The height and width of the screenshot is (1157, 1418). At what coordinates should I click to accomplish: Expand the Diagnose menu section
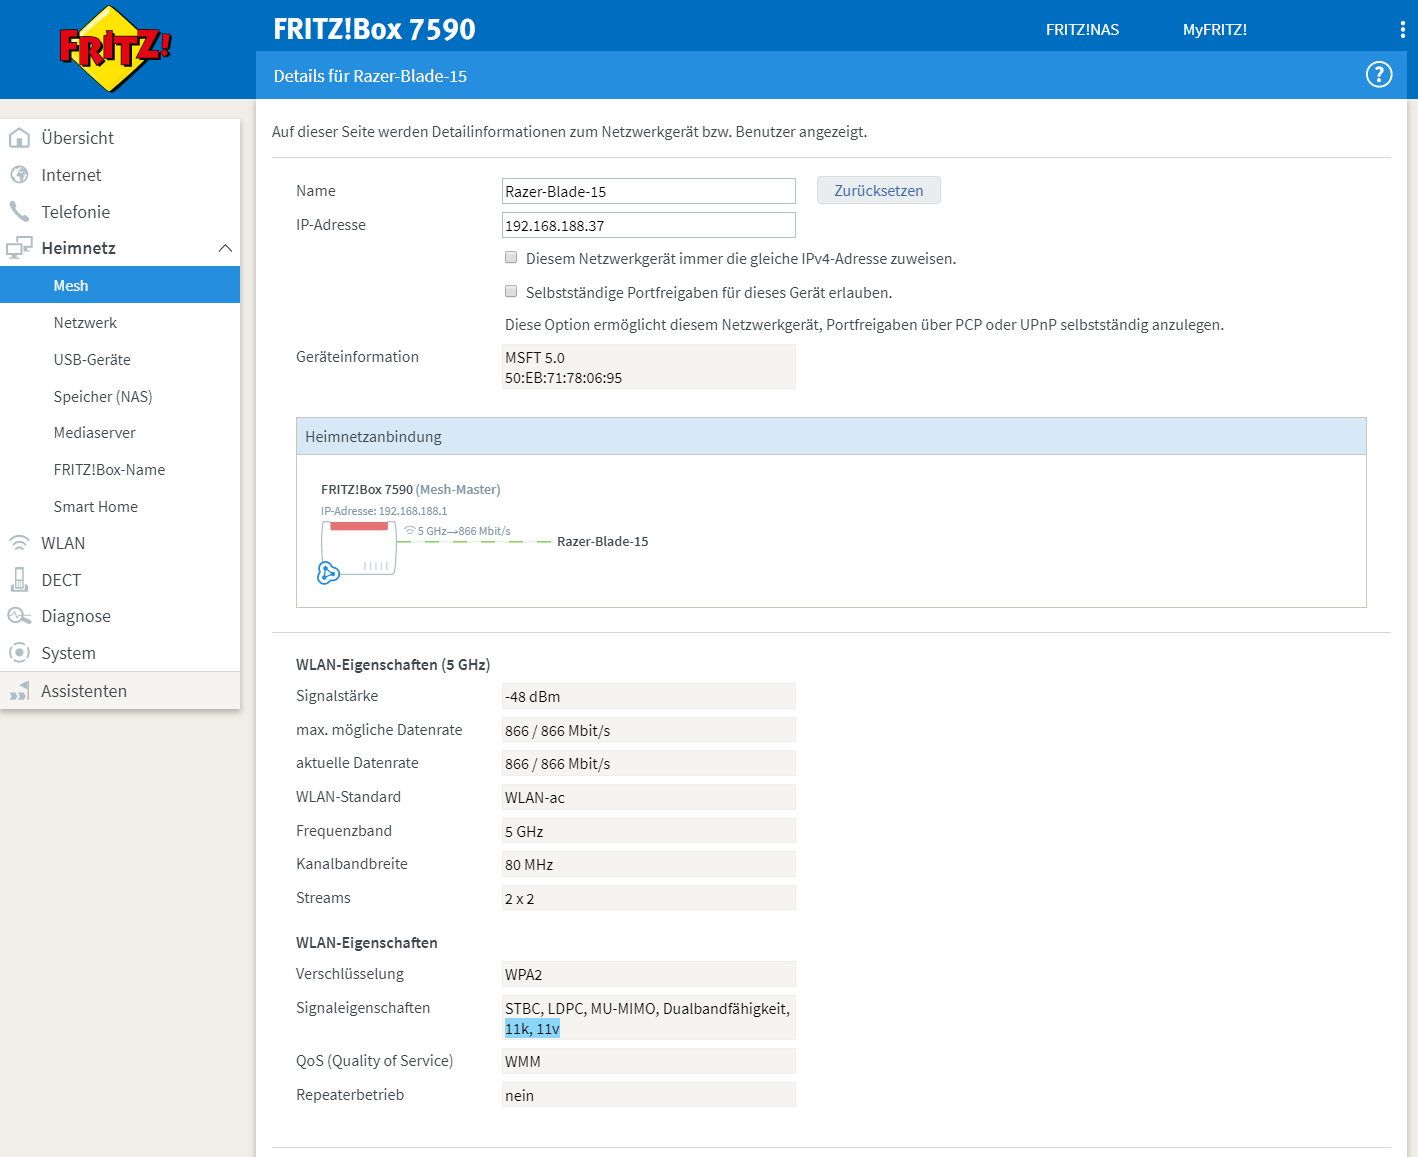[75, 616]
